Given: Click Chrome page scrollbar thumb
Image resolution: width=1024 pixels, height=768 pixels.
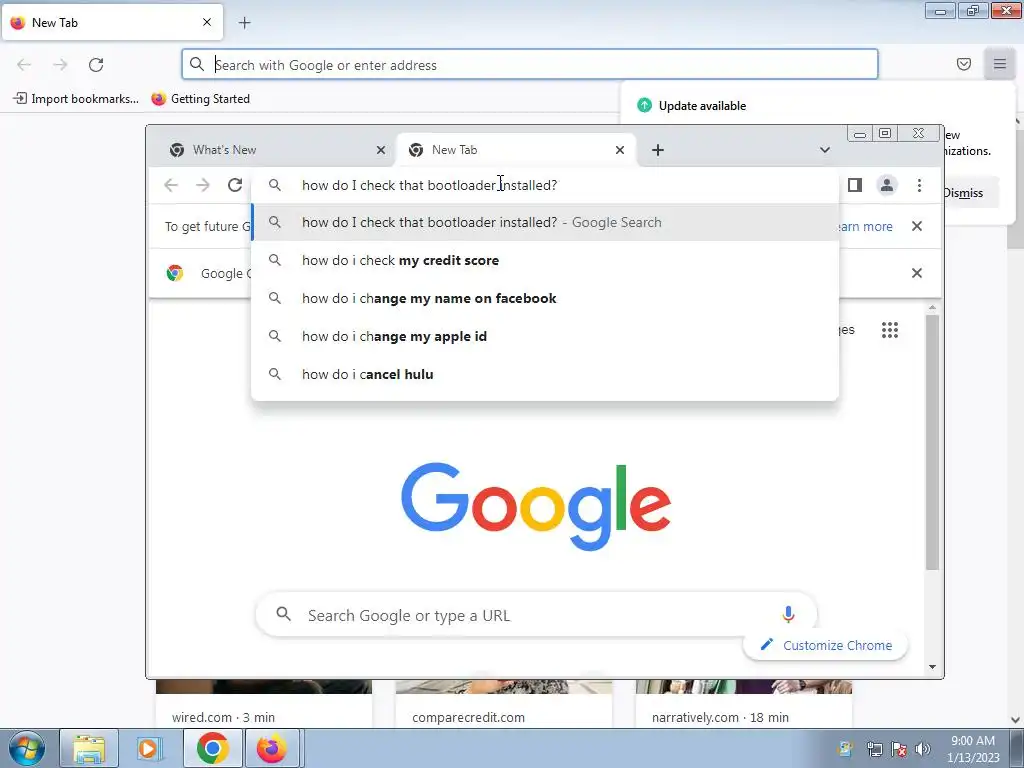Looking at the screenshot, I should [x=932, y=442].
